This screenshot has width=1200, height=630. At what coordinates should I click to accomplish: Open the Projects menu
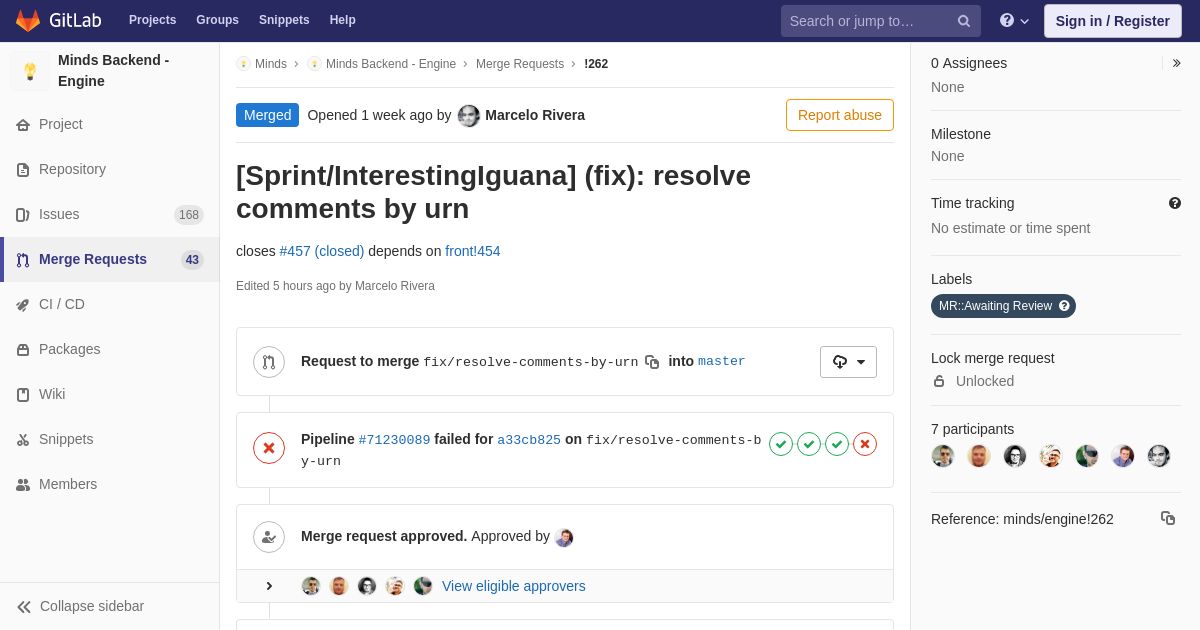point(152,20)
